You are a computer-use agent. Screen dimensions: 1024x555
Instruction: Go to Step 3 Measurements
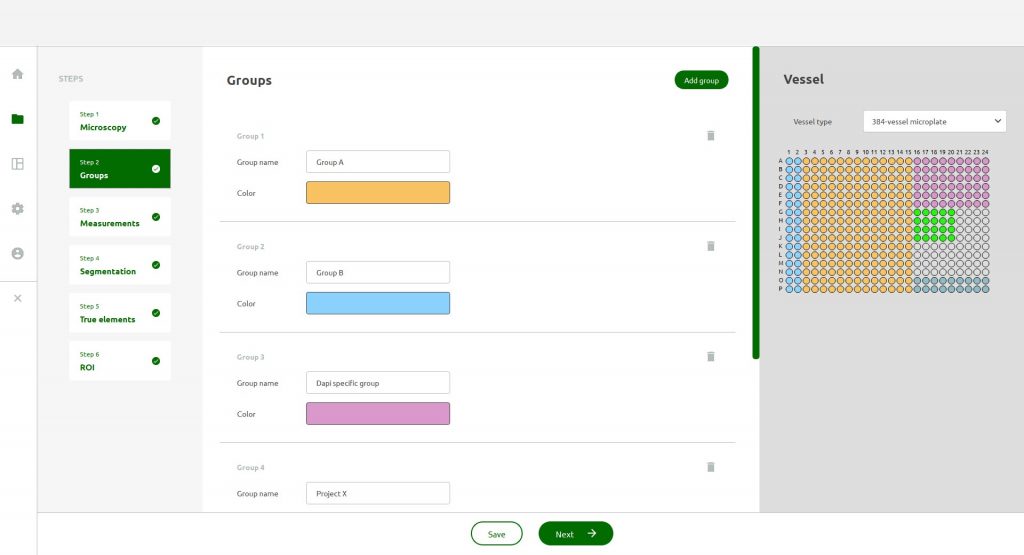(119, 217)
